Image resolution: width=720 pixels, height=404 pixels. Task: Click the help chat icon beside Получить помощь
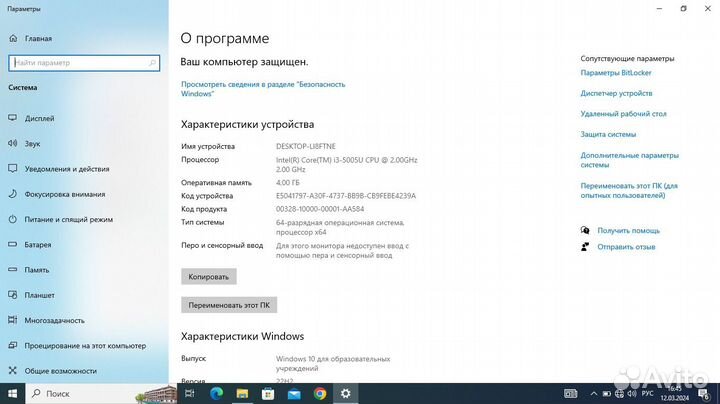pos(585,230)
